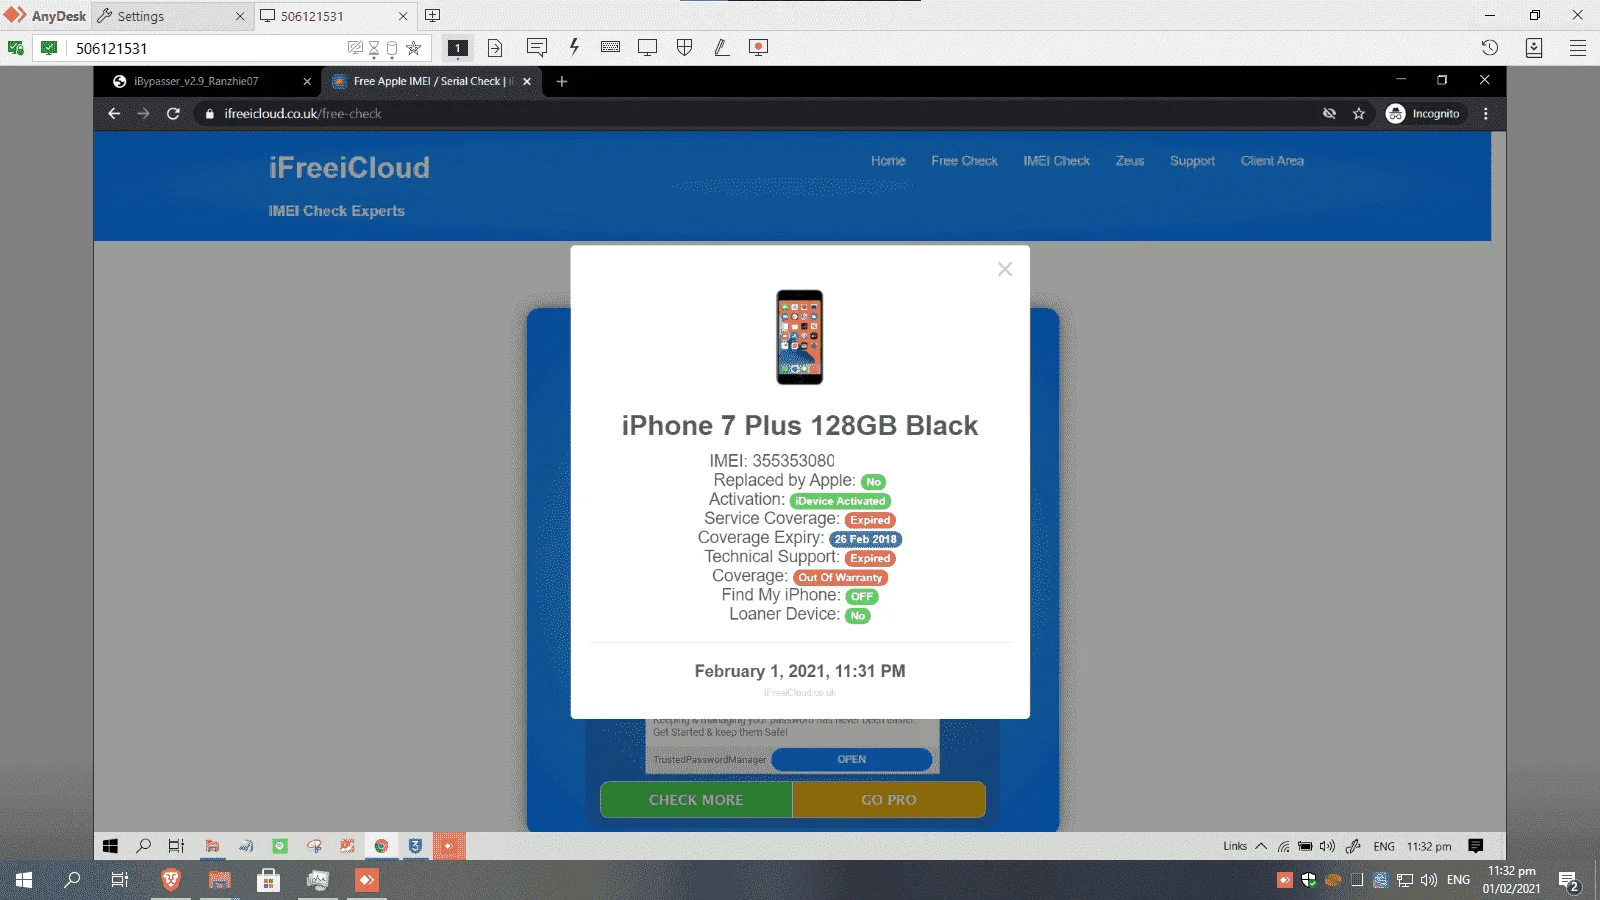This screenshot has height=900, width=1600.
Task: Open the Free Check nav link
Action: [964, 161]
